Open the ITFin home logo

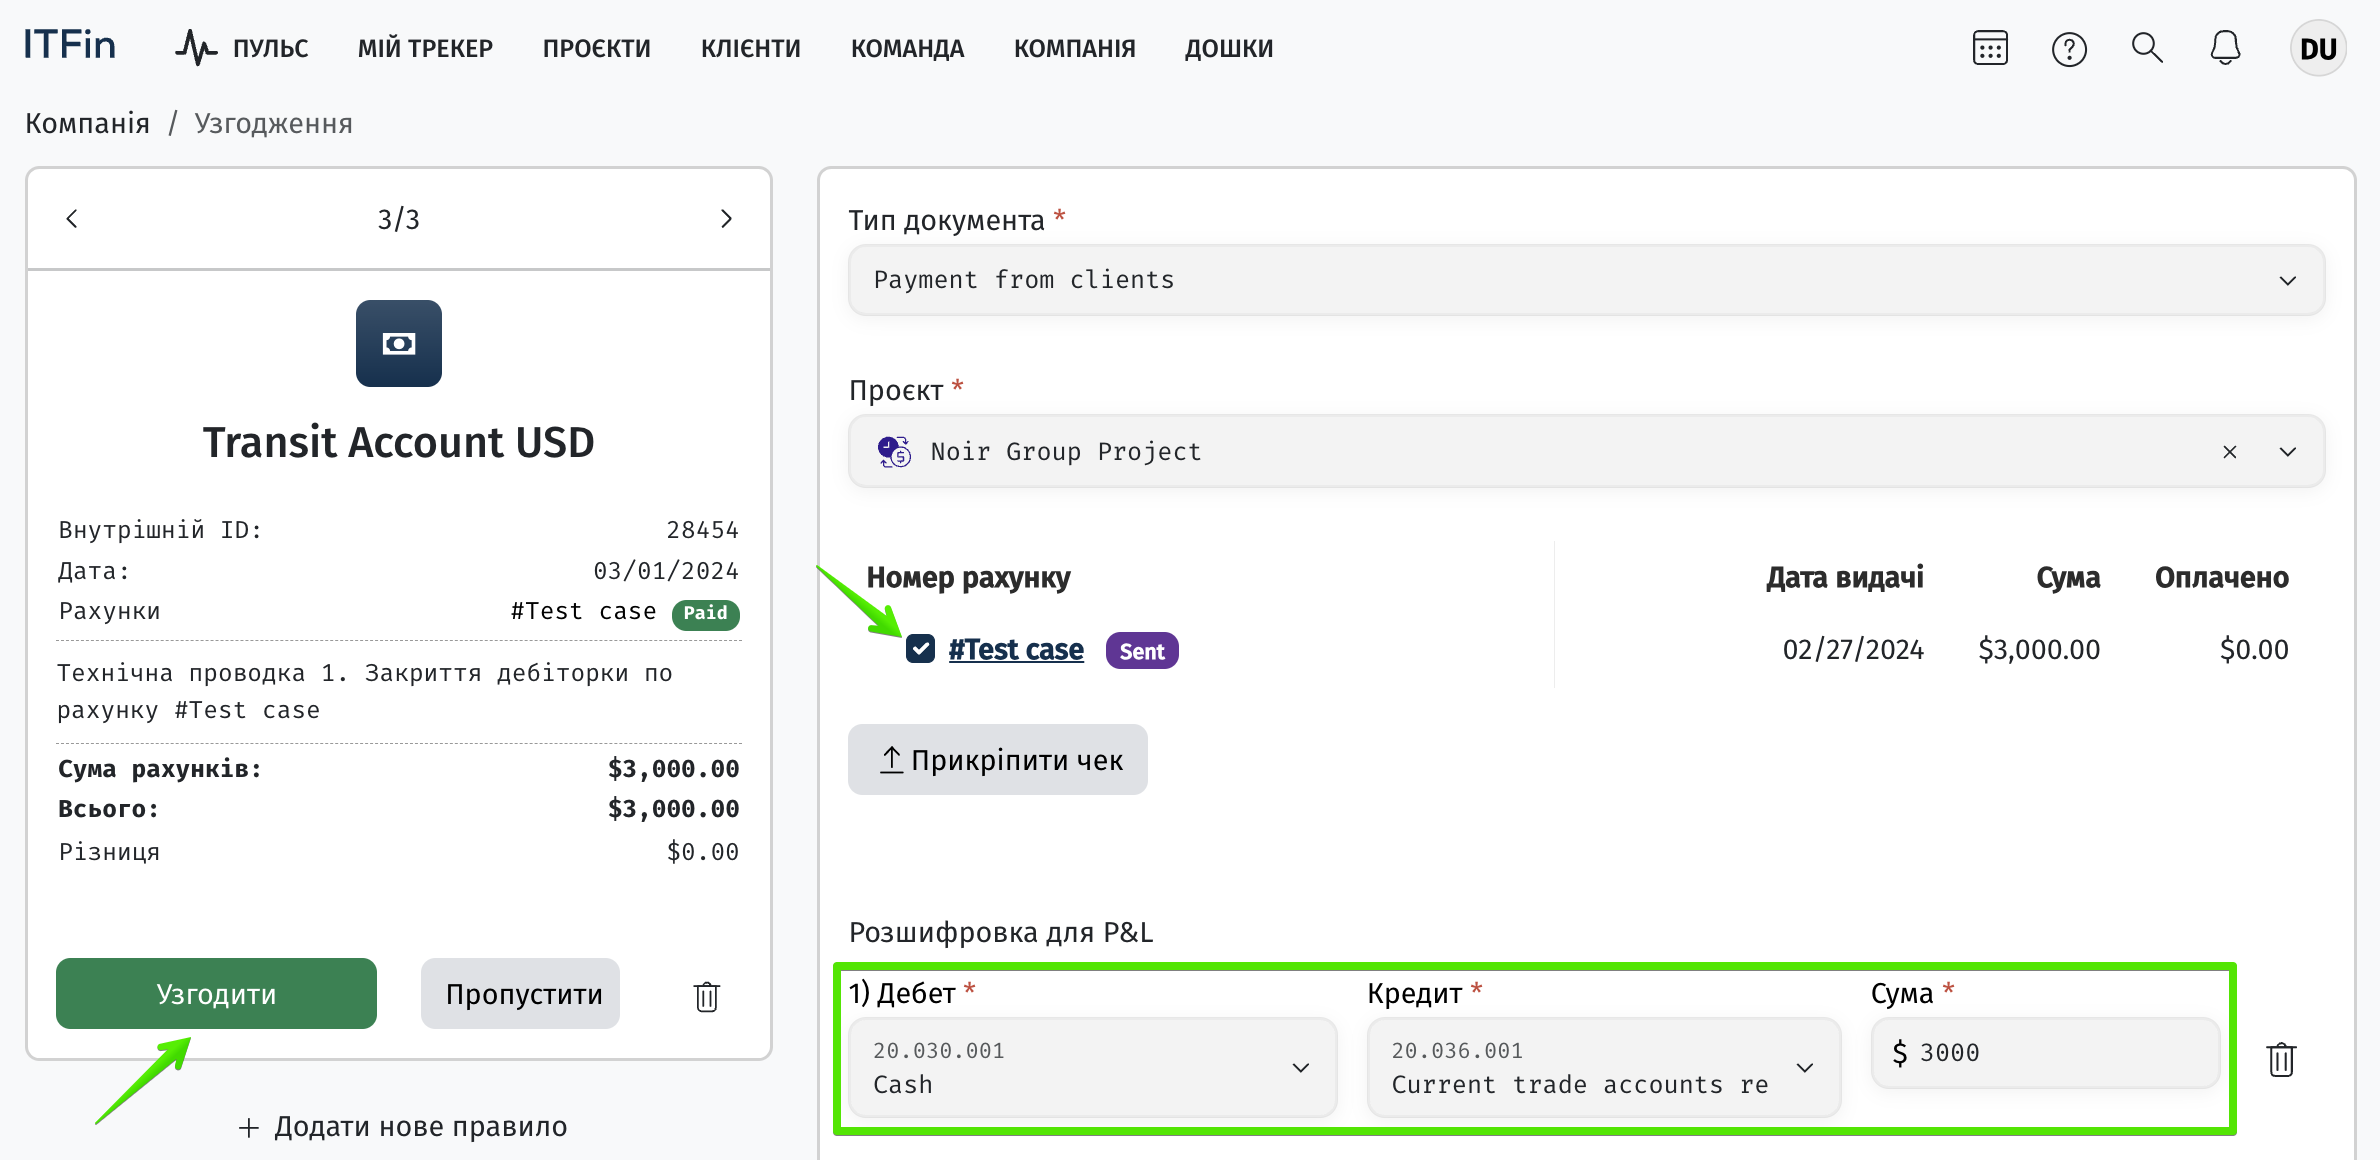[x=69, y=45]
